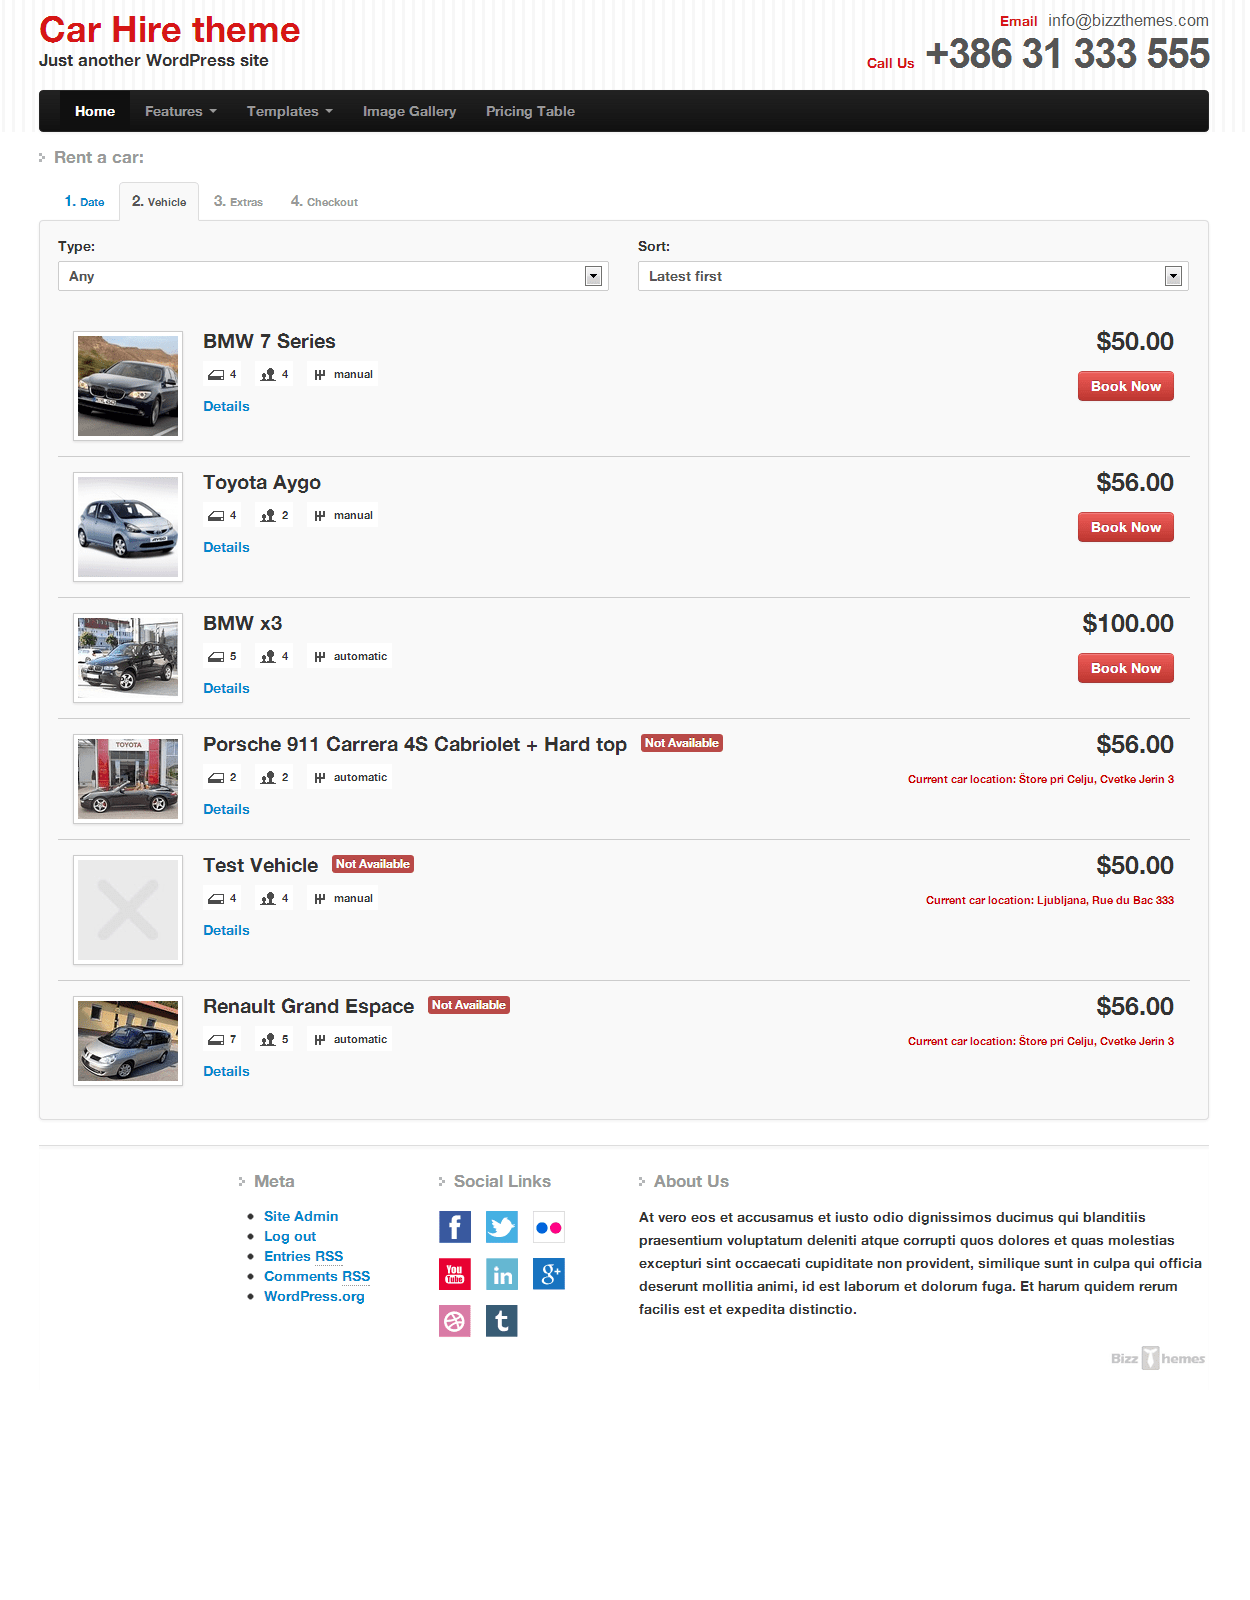The width and height of the screenshot is (1250, 1600).
Task: Click the transmission icon for BMW x3
Action: (x=320, y=657)
